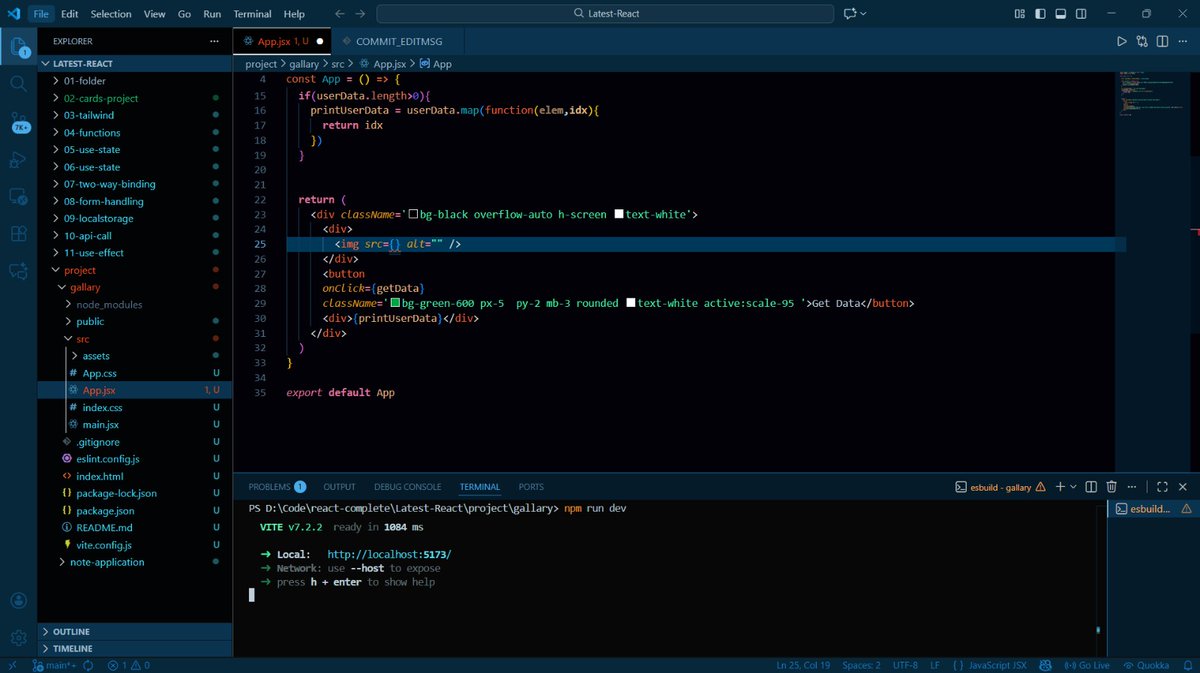Click text-white swatch on line 23
The width and height of the screenshot is (1200, 673).
click(x=619, y=214)
